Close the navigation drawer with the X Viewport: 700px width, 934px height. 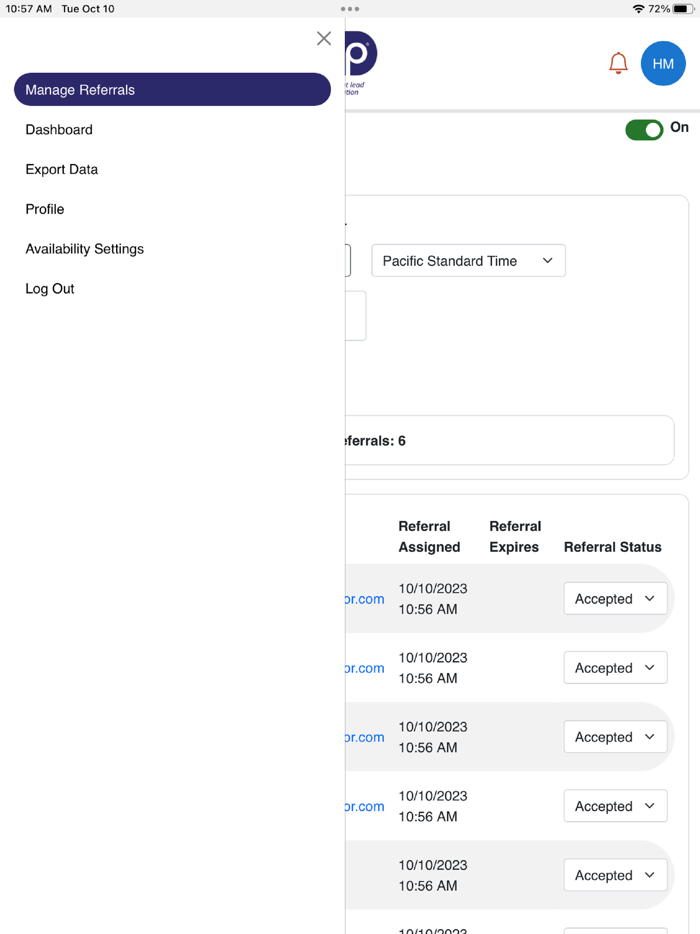(323, 38)
